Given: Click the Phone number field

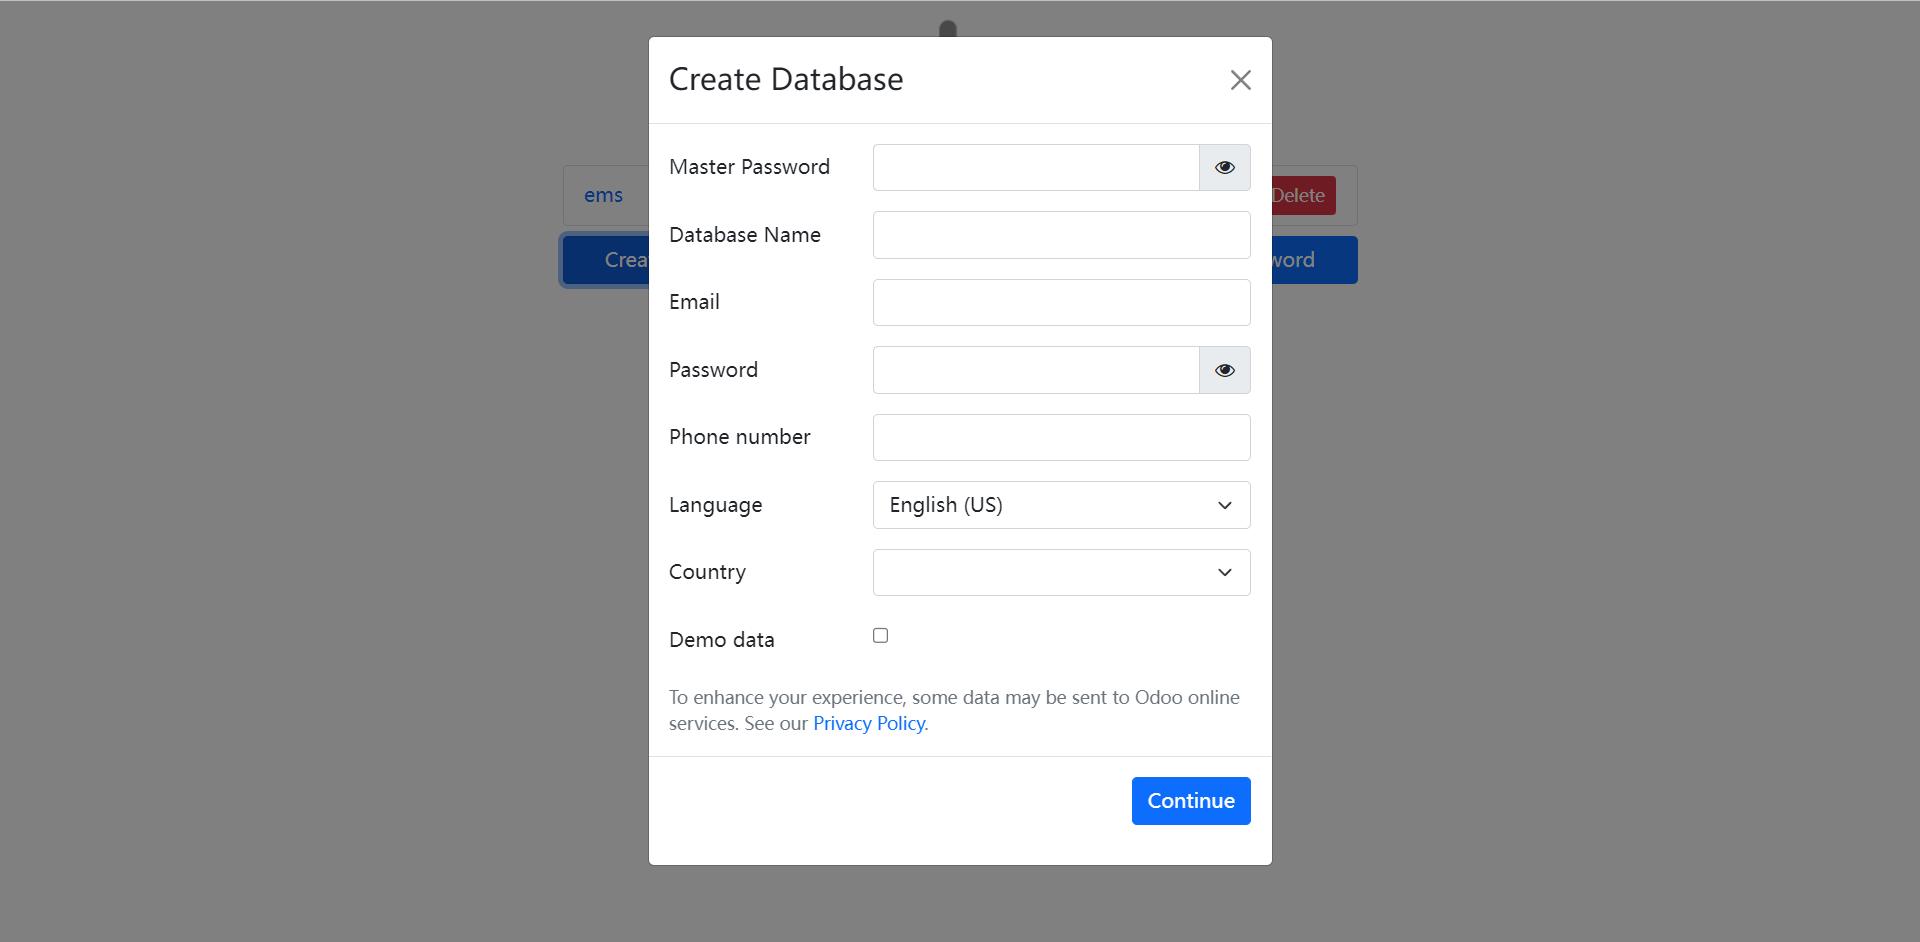Looking at the screenshot, I should tap(1060, 438).
